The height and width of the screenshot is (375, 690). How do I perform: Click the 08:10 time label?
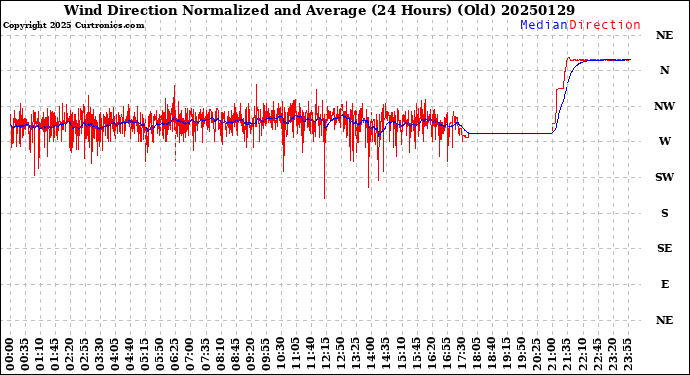pos(220,355)
